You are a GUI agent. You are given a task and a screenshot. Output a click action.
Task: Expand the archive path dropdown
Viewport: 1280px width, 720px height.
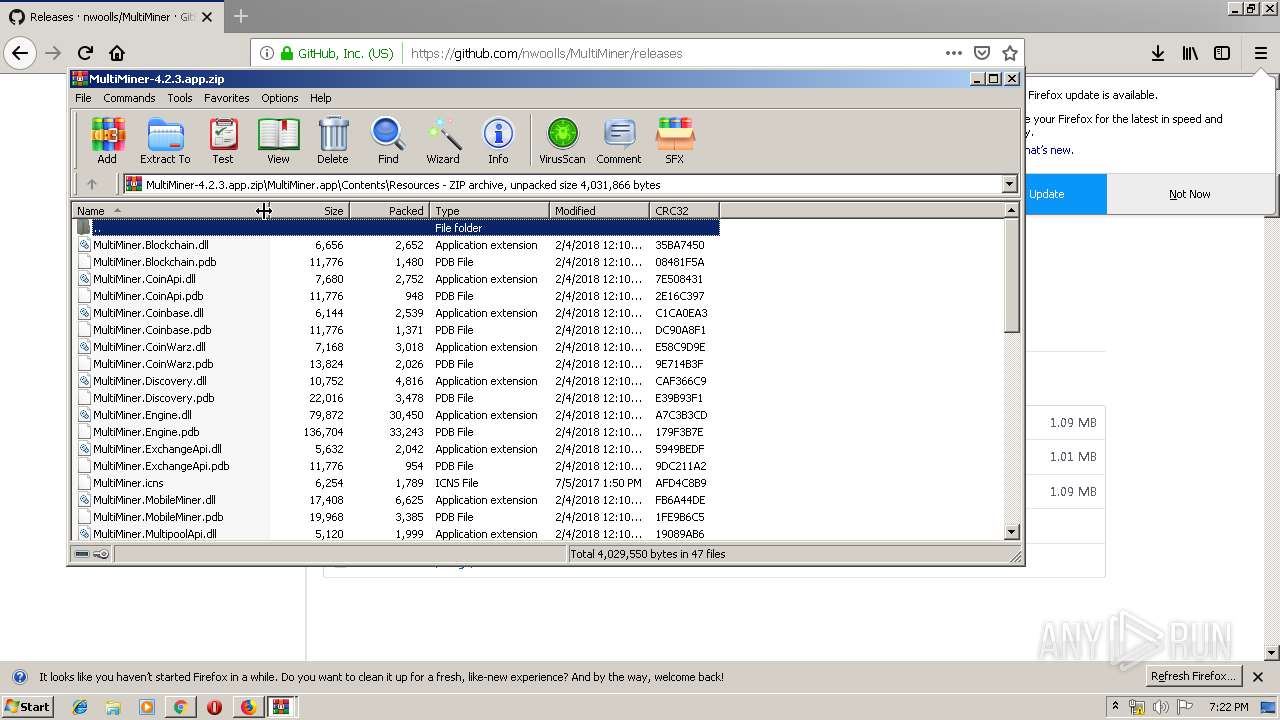tap(1009, 184)
